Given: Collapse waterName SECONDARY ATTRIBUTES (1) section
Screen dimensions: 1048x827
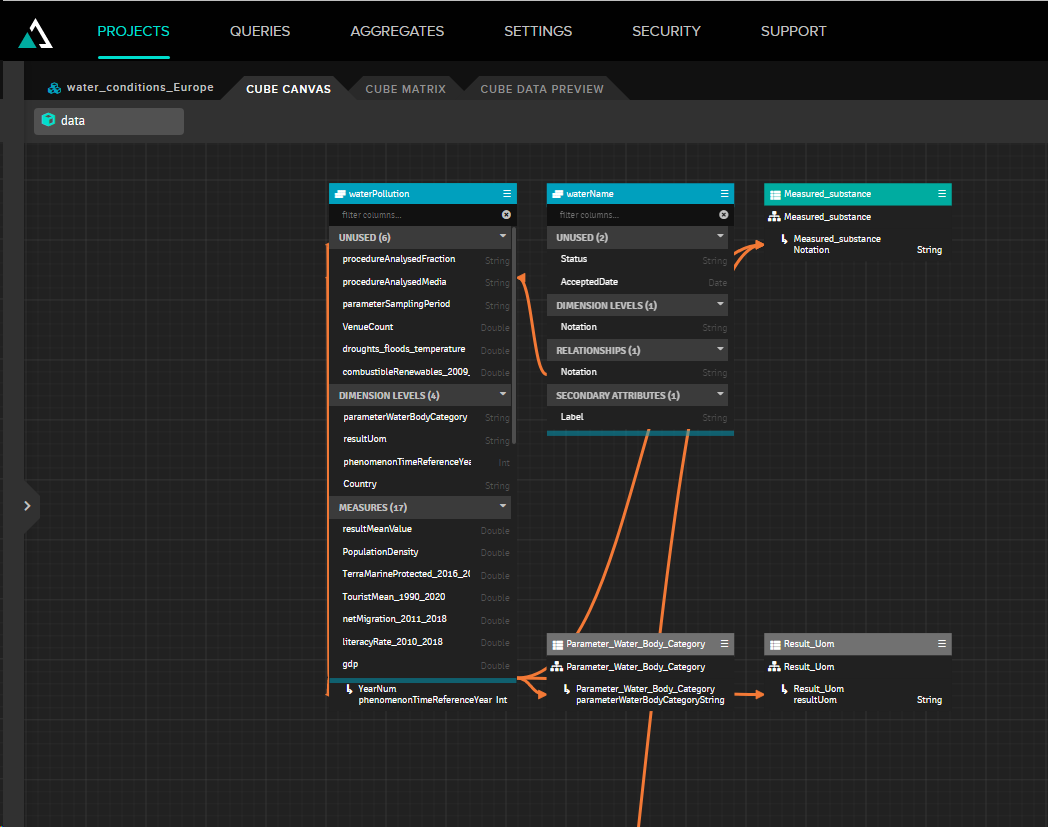Looking at the screenshot, I should (x=720, y=395).
